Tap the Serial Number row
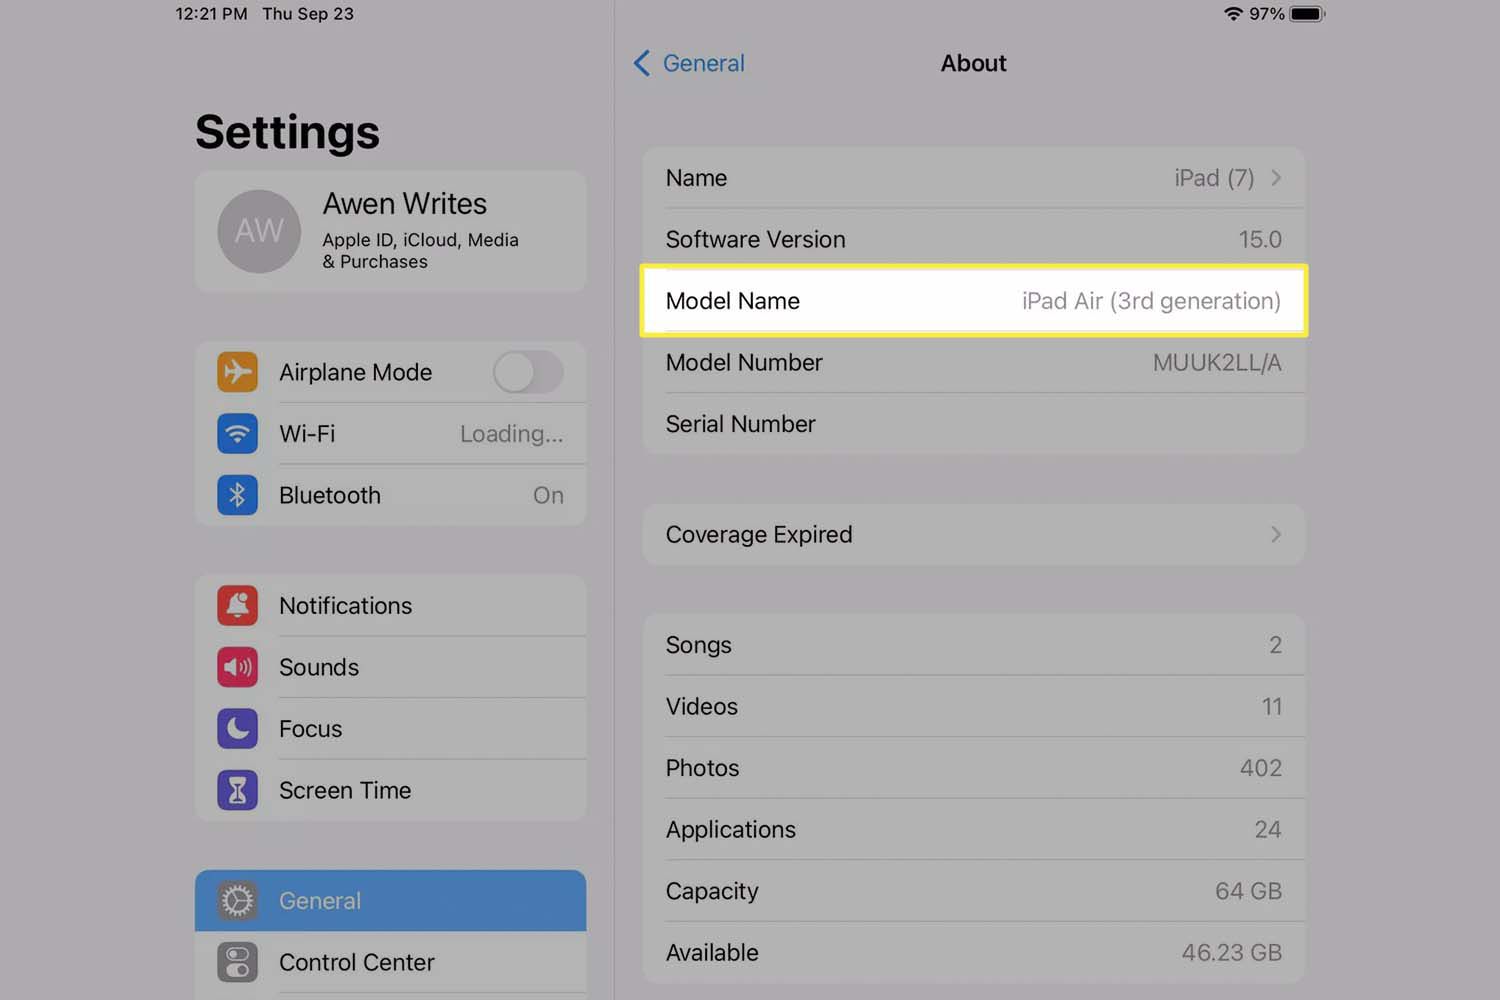1500x1000 pixels. tap(973, 424)
